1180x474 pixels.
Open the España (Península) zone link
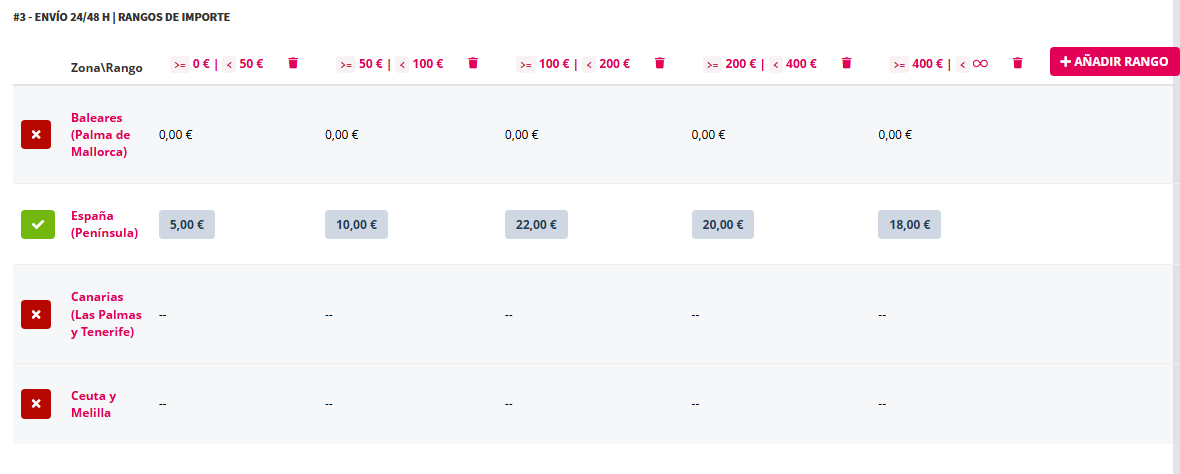104,224
